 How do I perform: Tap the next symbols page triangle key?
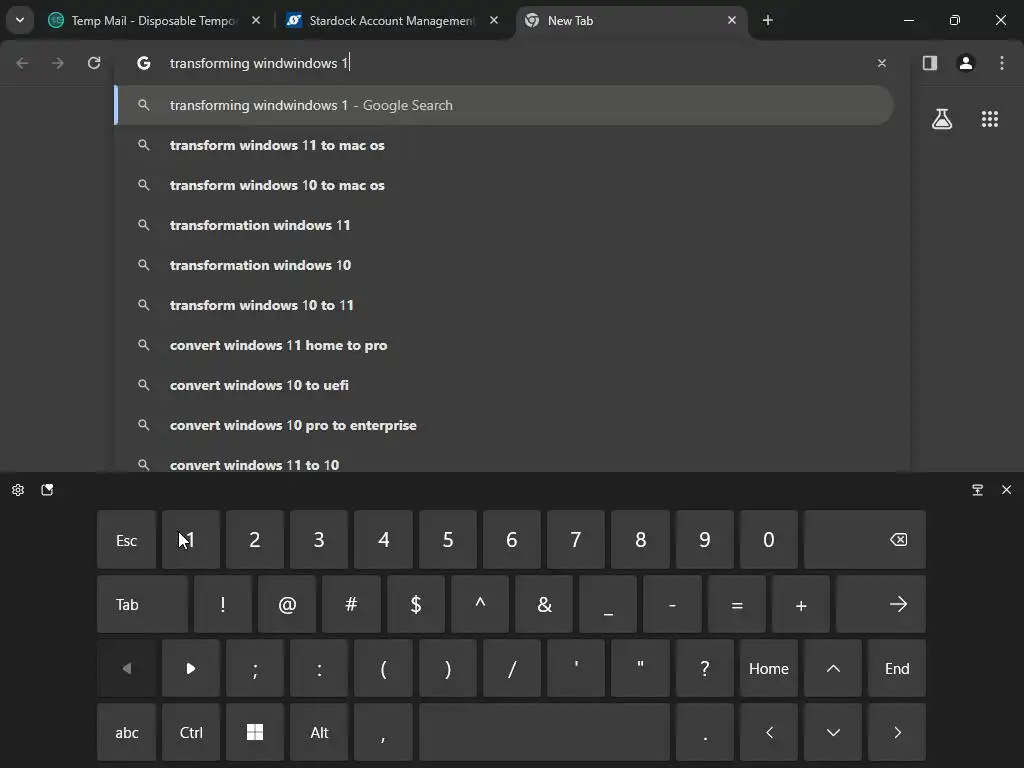click(x=191, y=668)
